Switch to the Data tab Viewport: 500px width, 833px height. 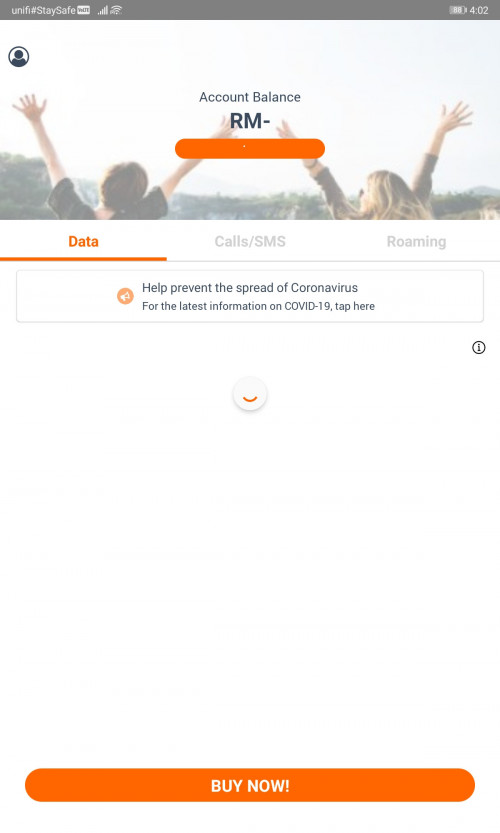click(x=83, y=241)
